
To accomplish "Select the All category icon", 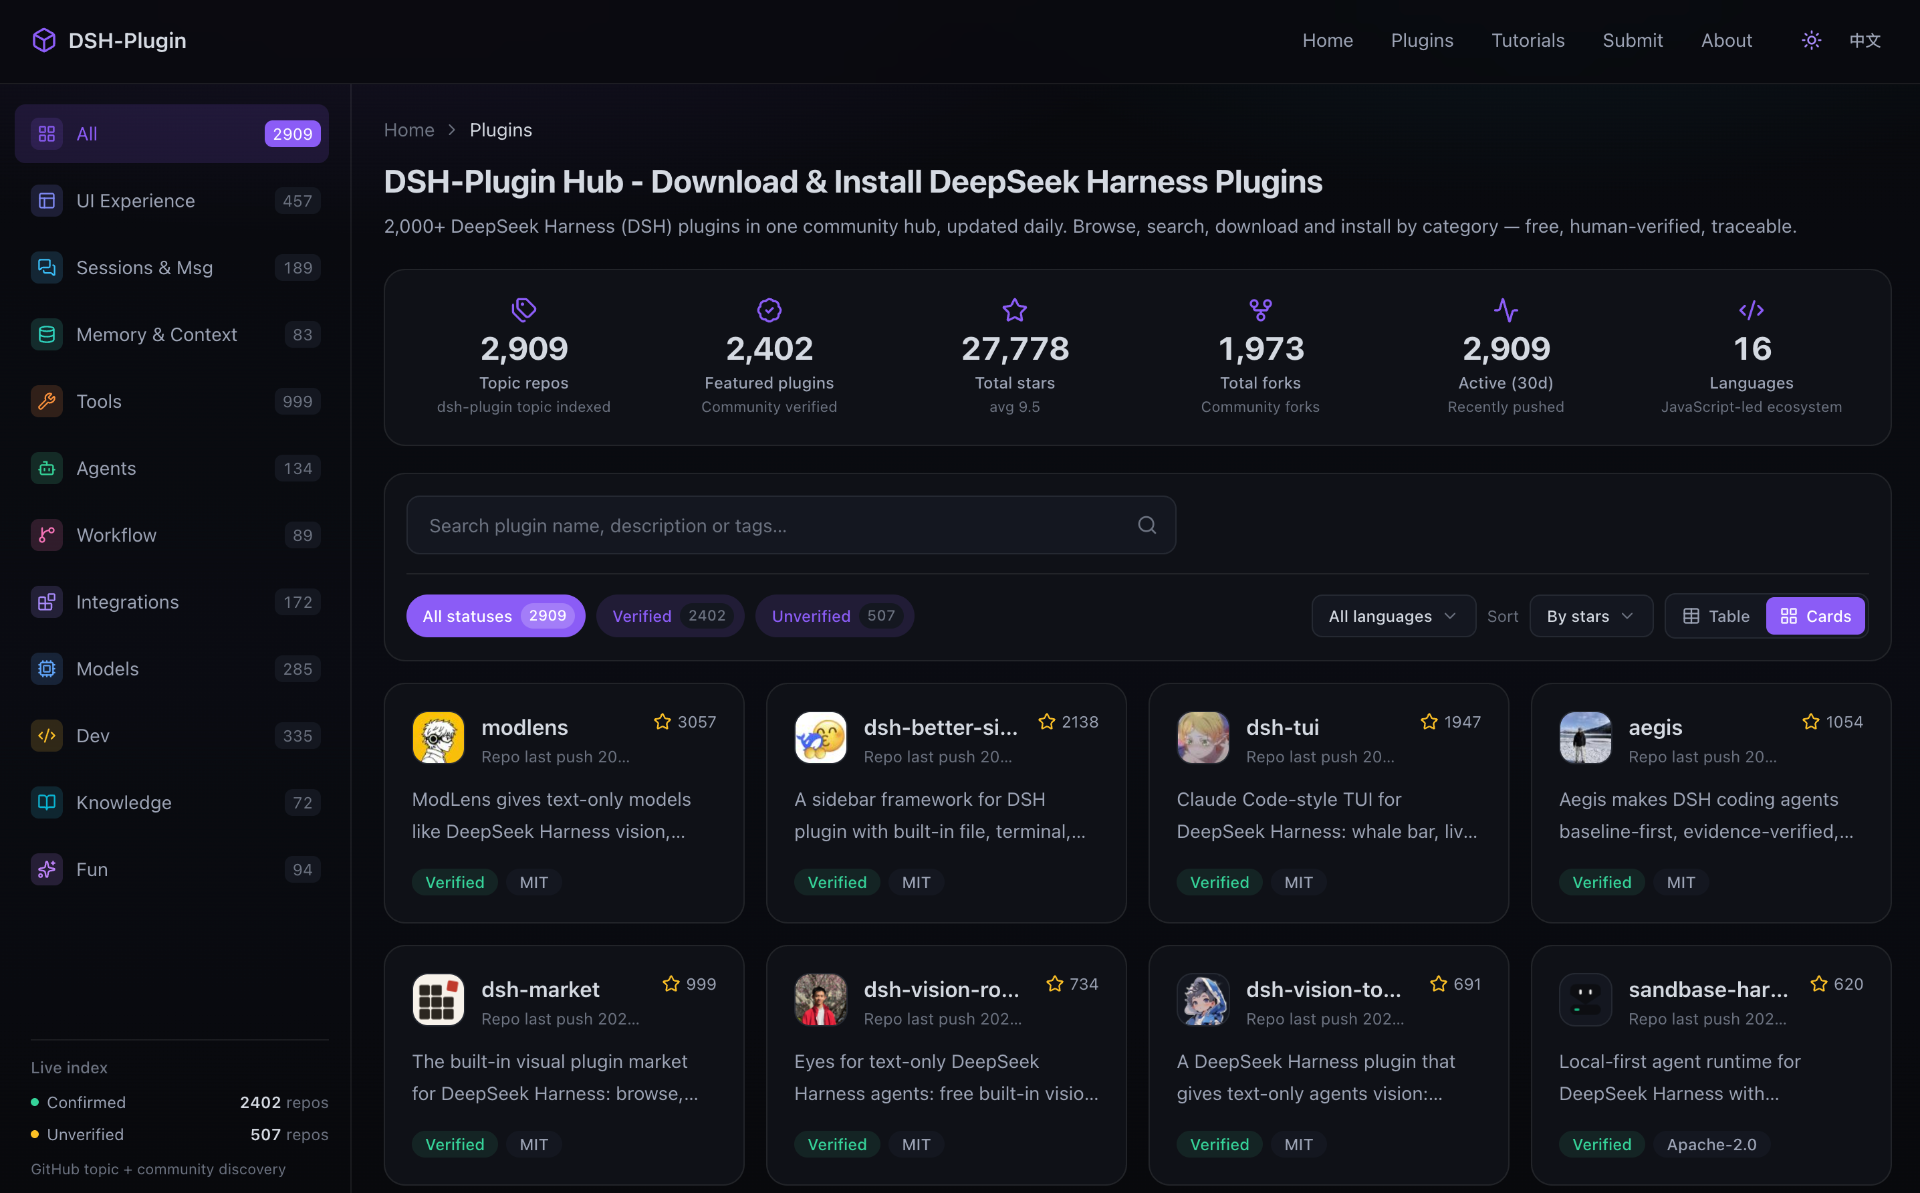I will click(47, 134).
